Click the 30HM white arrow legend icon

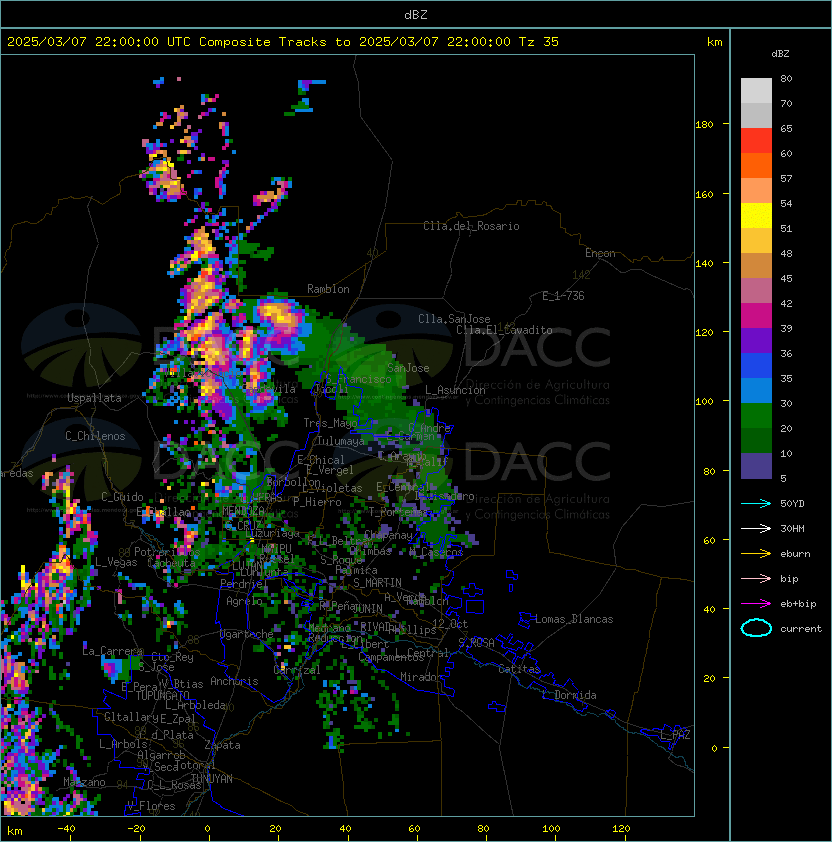(x=756, y=529)
